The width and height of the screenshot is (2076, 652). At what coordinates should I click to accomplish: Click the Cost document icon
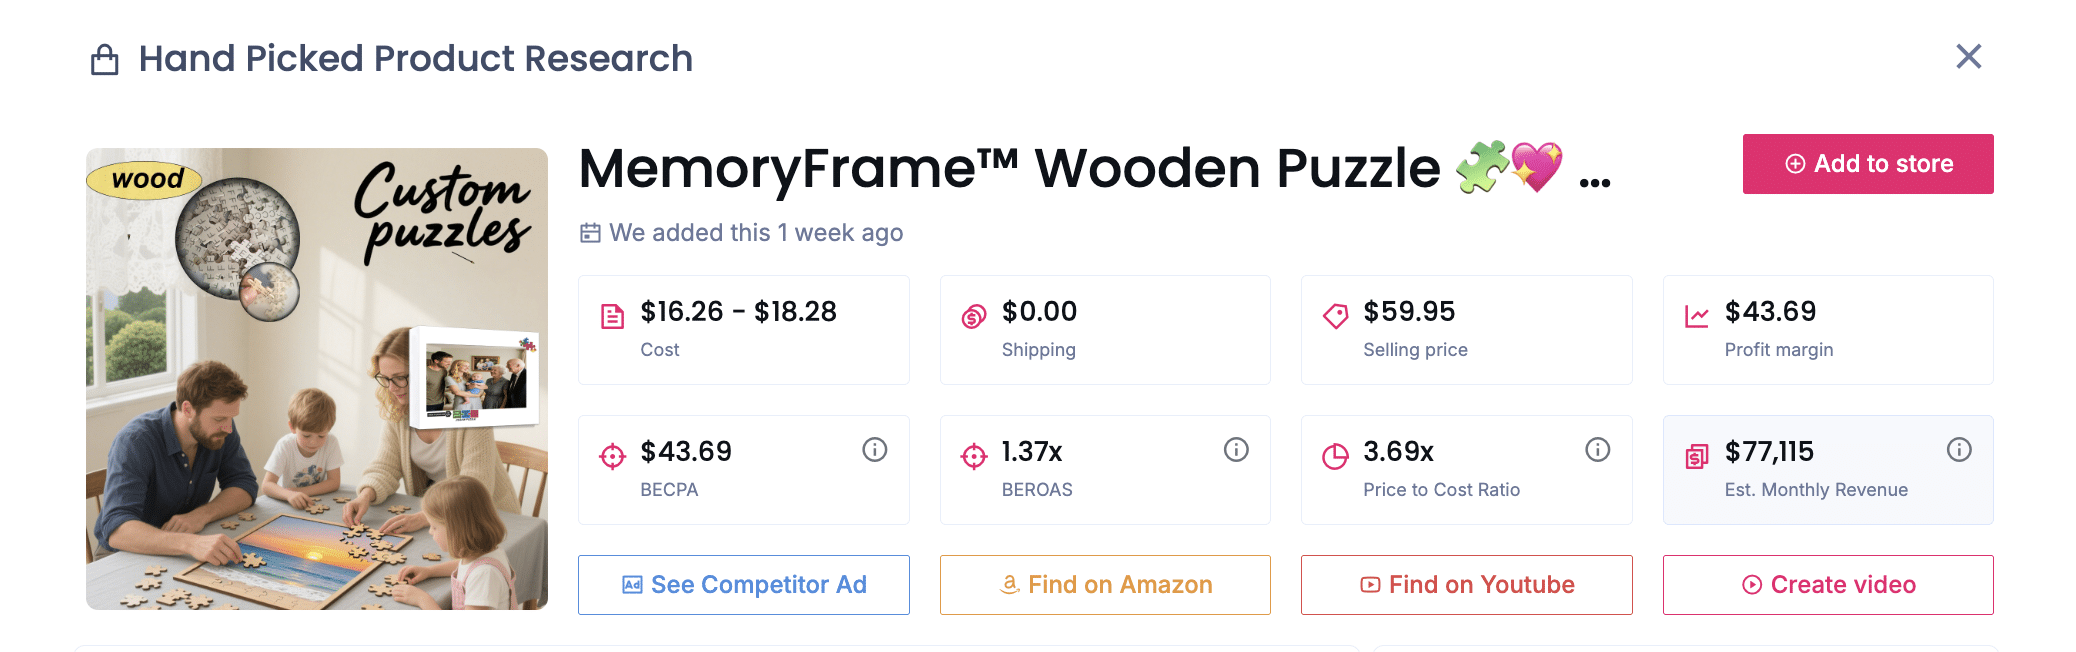coord(612,317)
